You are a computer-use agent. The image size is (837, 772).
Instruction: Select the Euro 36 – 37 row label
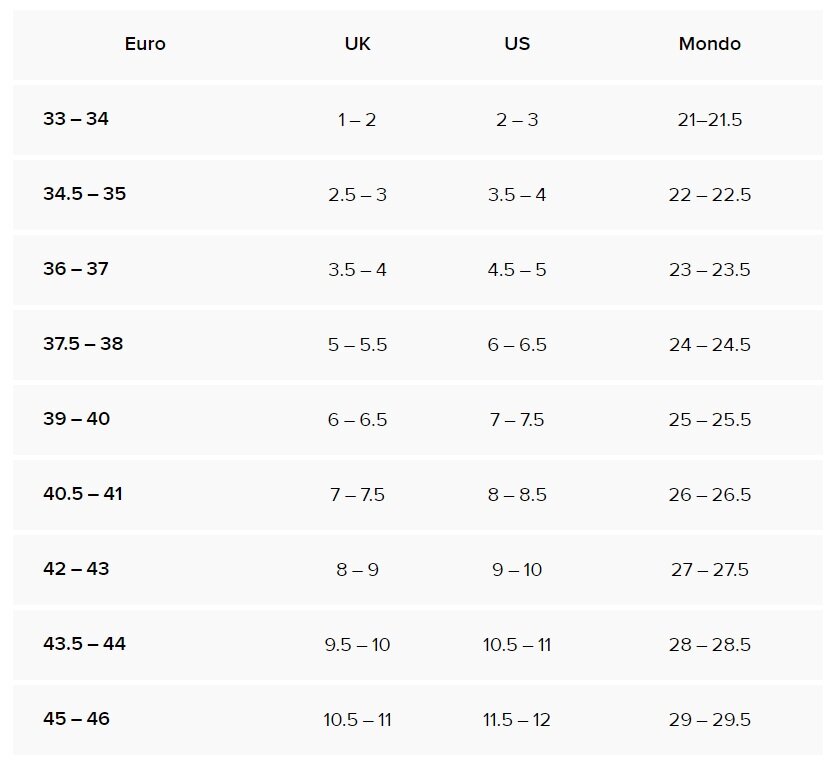coord(76,269)
